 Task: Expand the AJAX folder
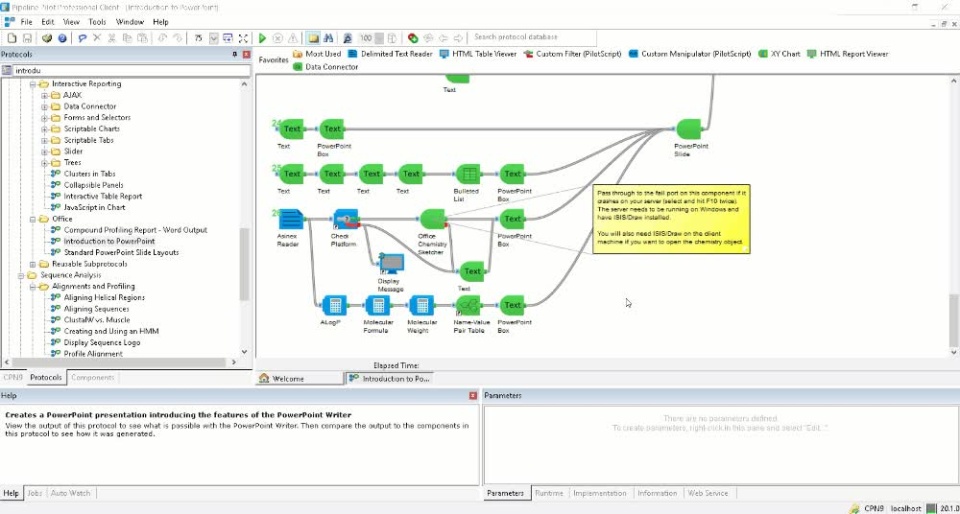tap(45, 95)
